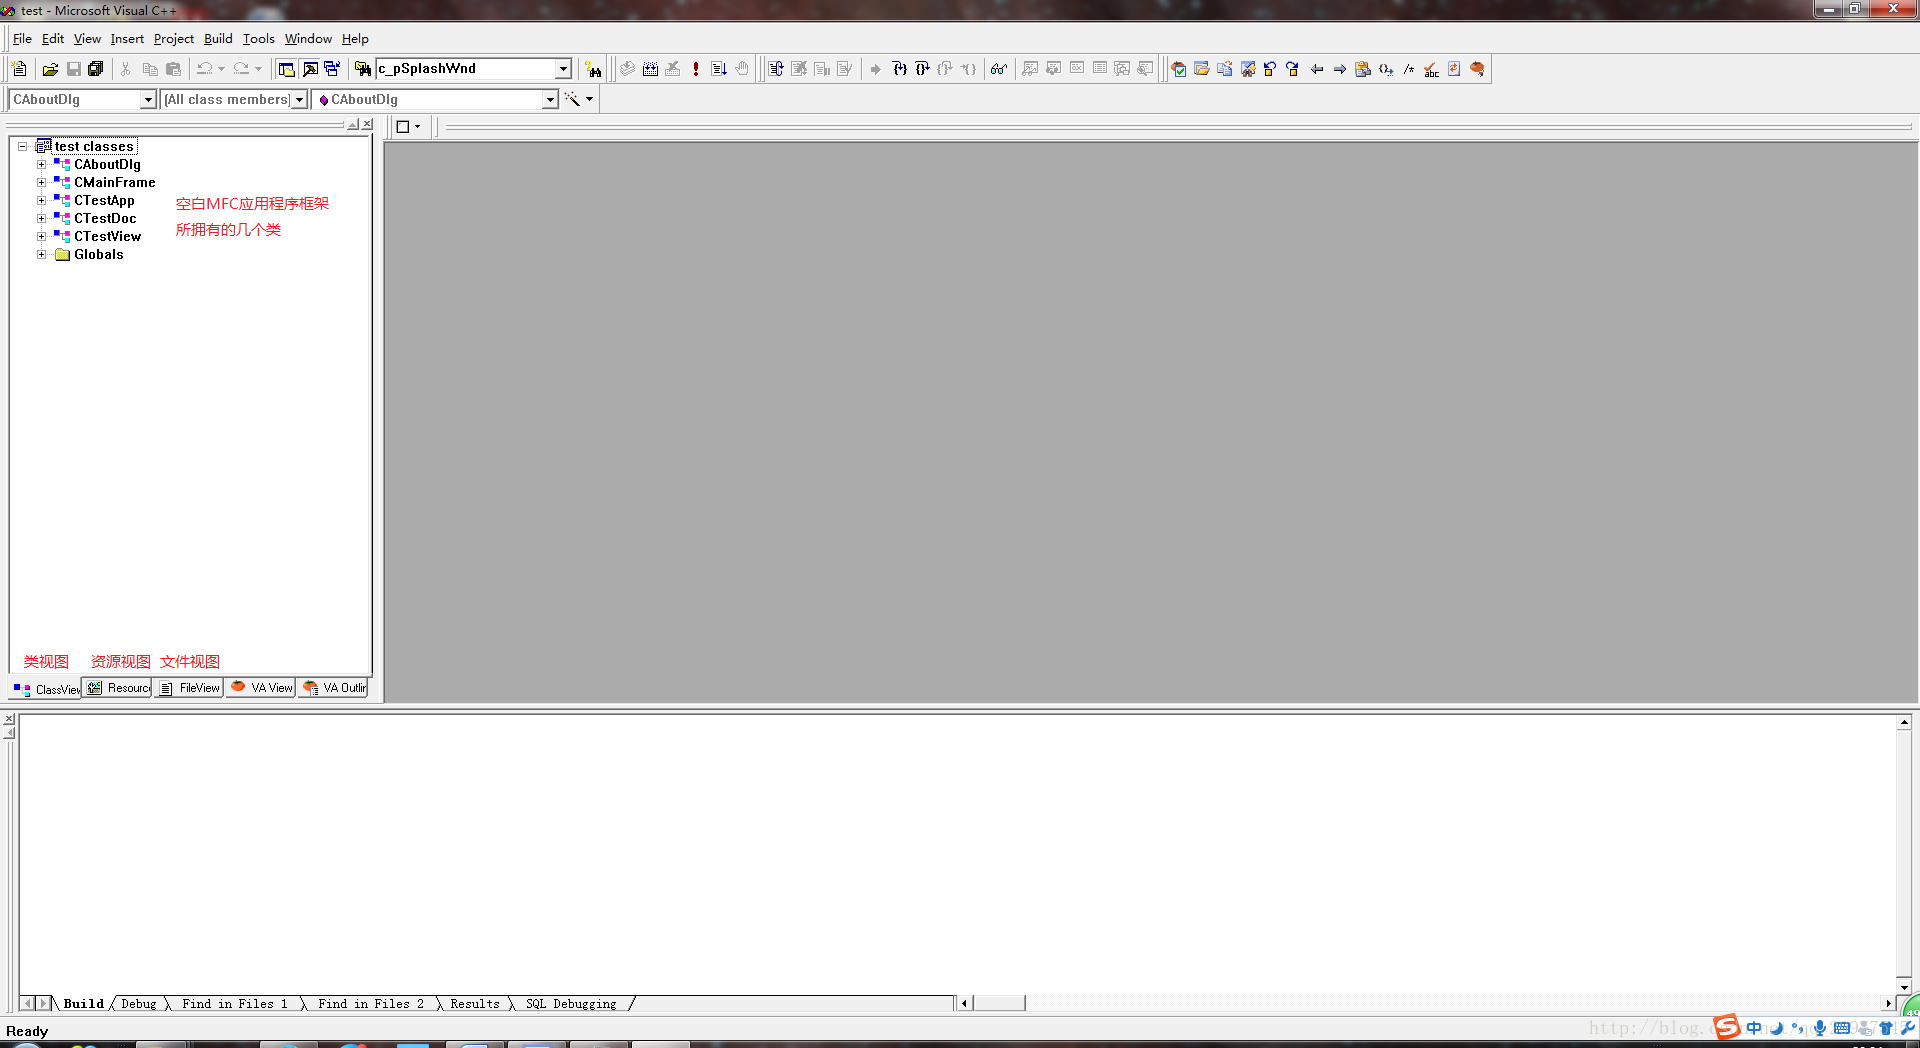Click the Open file folder icon
This screenshot has width=1920, height=1048.
[50, 69]
